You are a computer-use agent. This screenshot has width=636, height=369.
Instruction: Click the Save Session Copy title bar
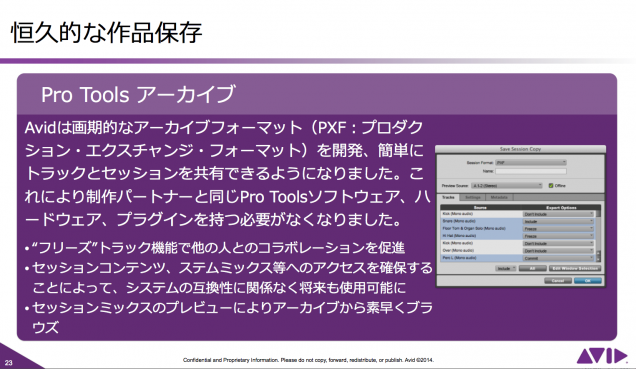(520, 149)
